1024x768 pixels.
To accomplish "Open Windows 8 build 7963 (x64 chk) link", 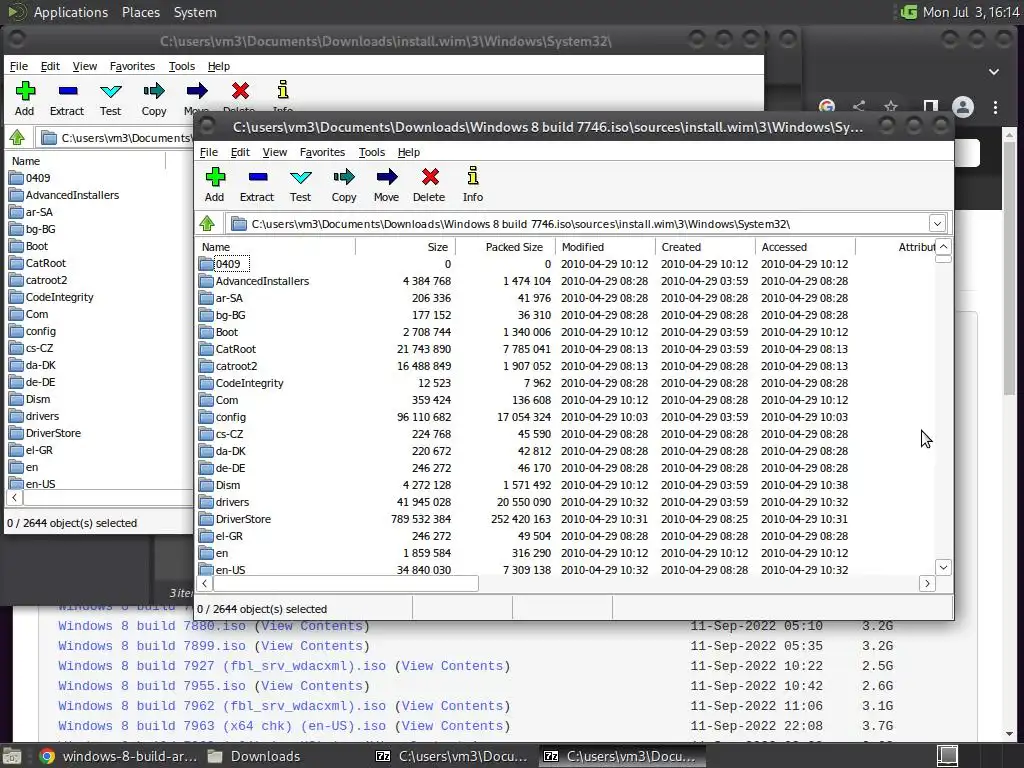I will tap(222, 726).
